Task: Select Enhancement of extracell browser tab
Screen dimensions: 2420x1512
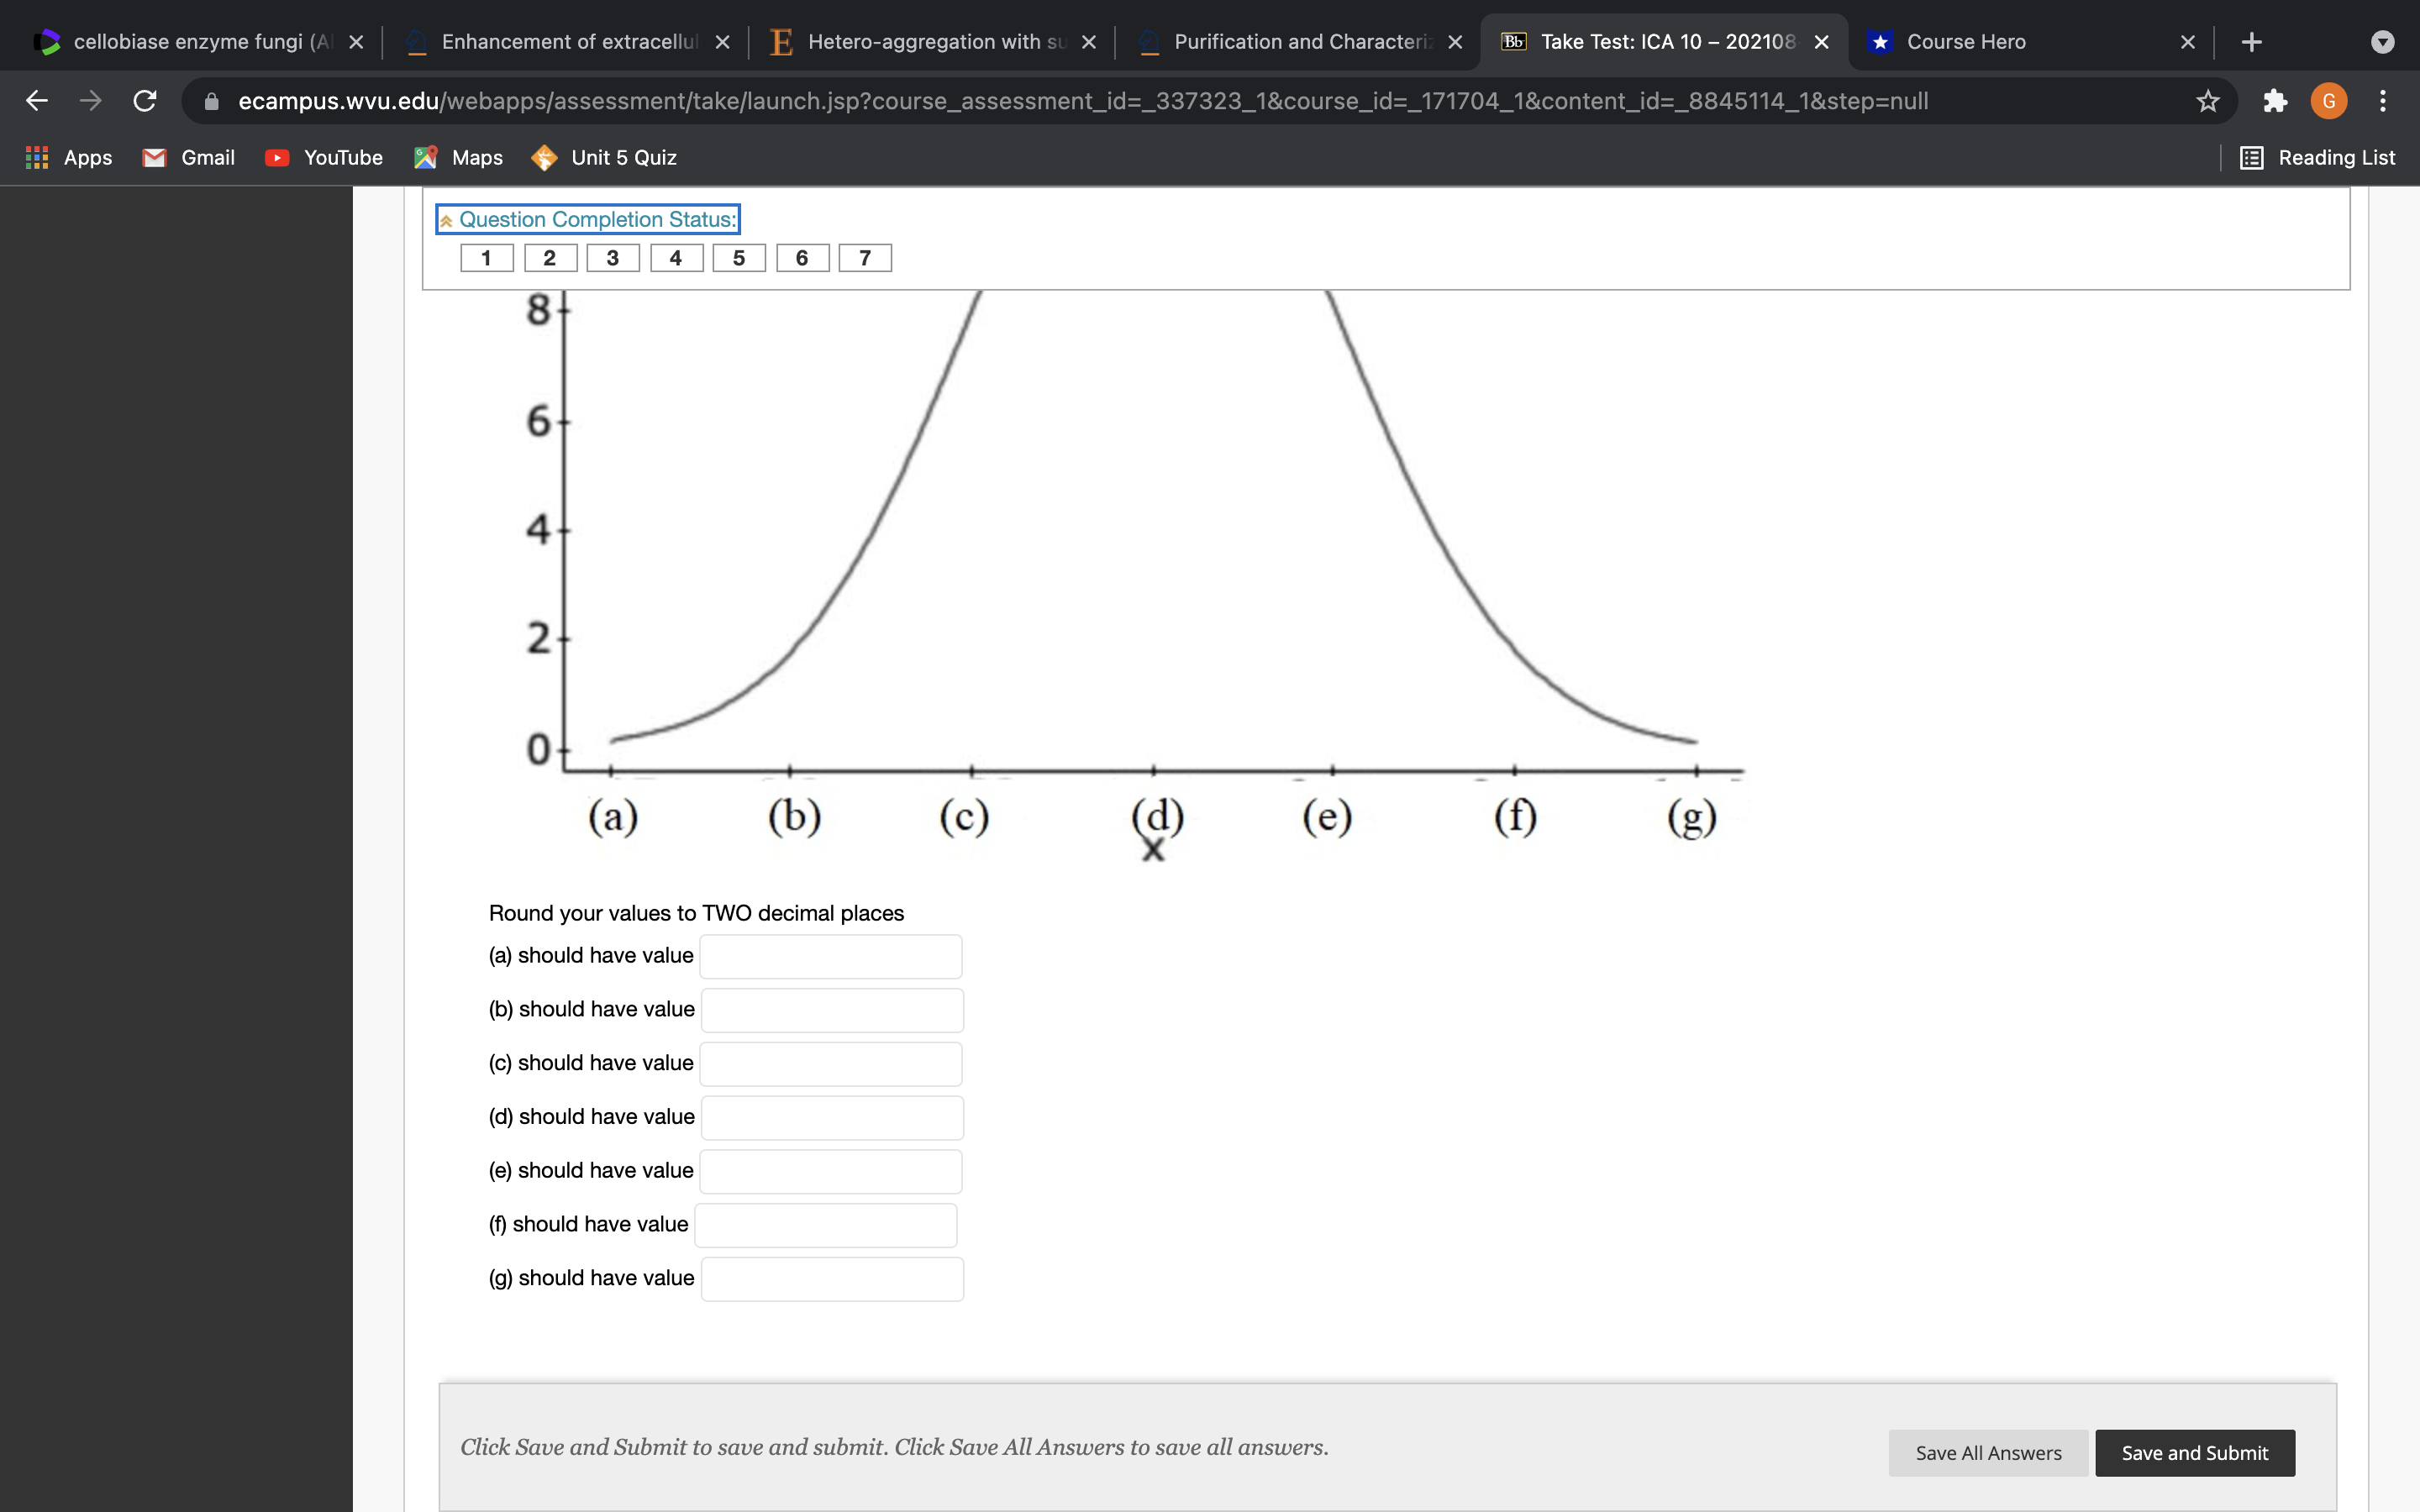Action: point(544,40)
